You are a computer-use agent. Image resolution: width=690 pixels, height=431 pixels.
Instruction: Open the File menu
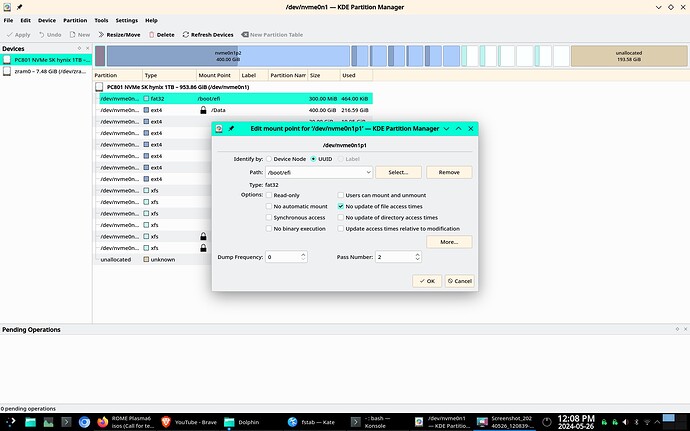pos(8,20)
